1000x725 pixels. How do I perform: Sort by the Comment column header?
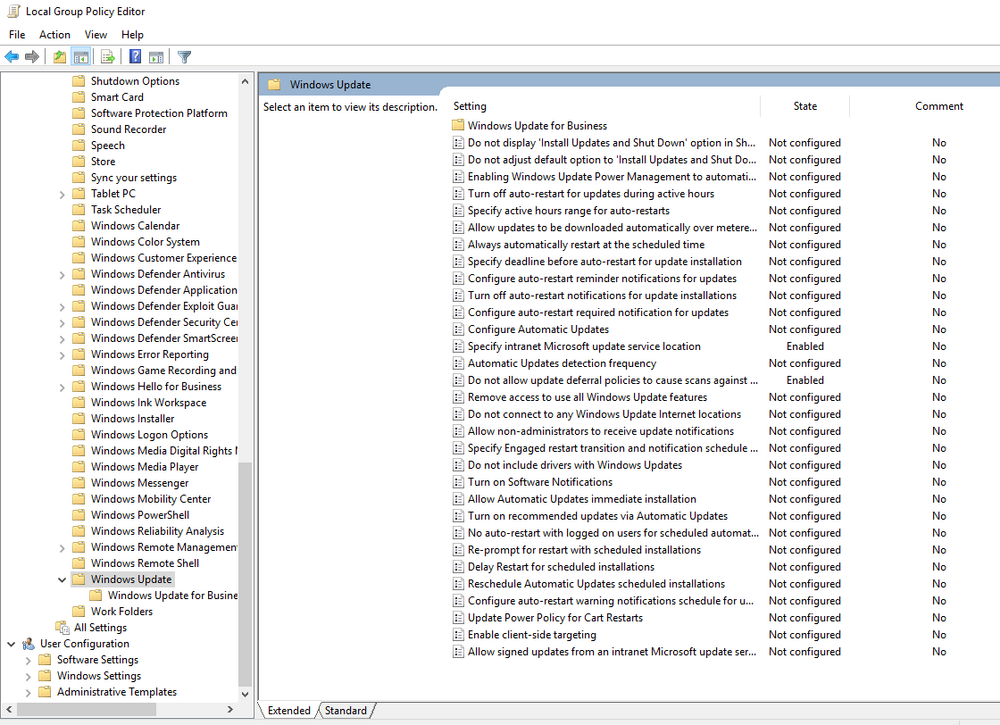(x=939, y=106)
